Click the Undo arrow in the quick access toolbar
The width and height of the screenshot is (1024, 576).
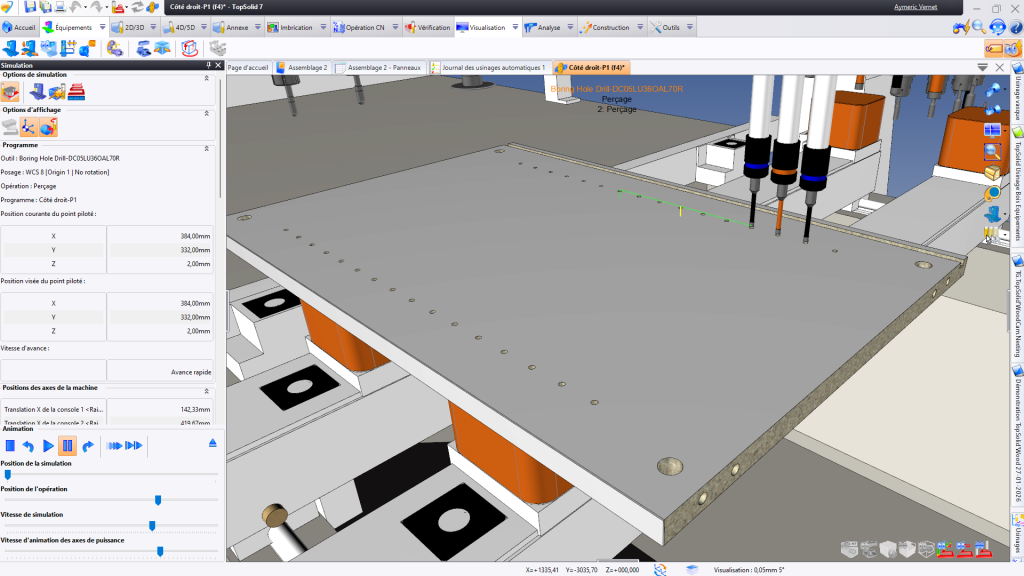(x=75, y=7)
